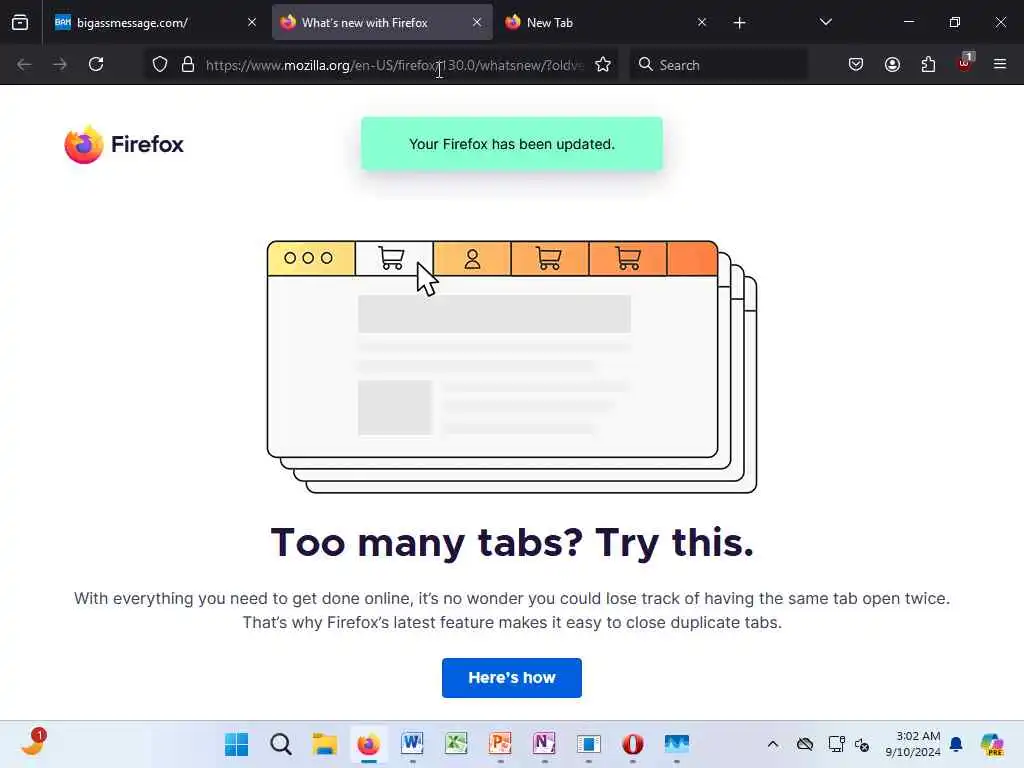This screenshot has width=1024, height=768.
Task: Open the widgets icon with the red badge
Action: tap(33, 743)
